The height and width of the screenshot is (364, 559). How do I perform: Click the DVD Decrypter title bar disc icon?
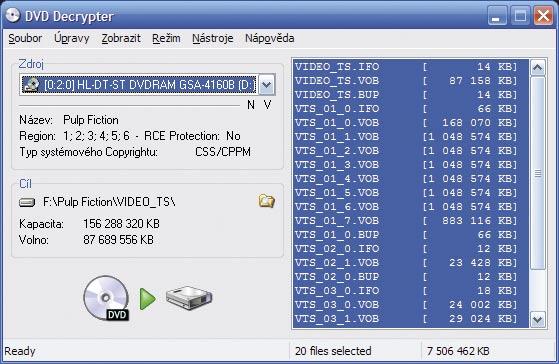pyautogui.click(x=13, y=15)
